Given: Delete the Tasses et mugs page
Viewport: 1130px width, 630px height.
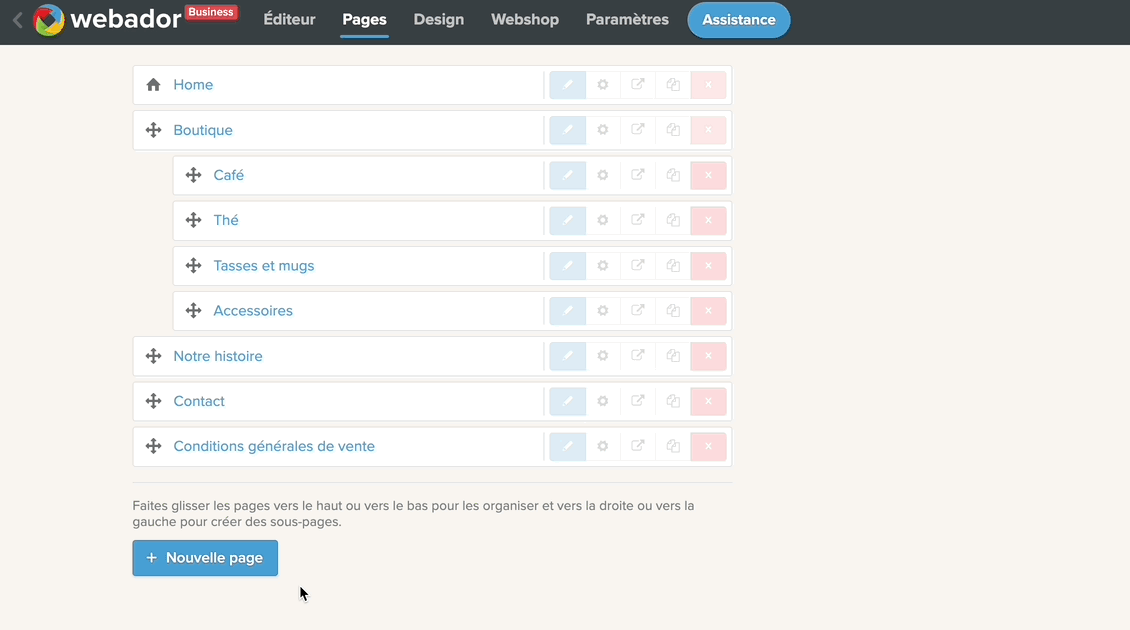Looking at the screenshot, I should click(708, 266).
